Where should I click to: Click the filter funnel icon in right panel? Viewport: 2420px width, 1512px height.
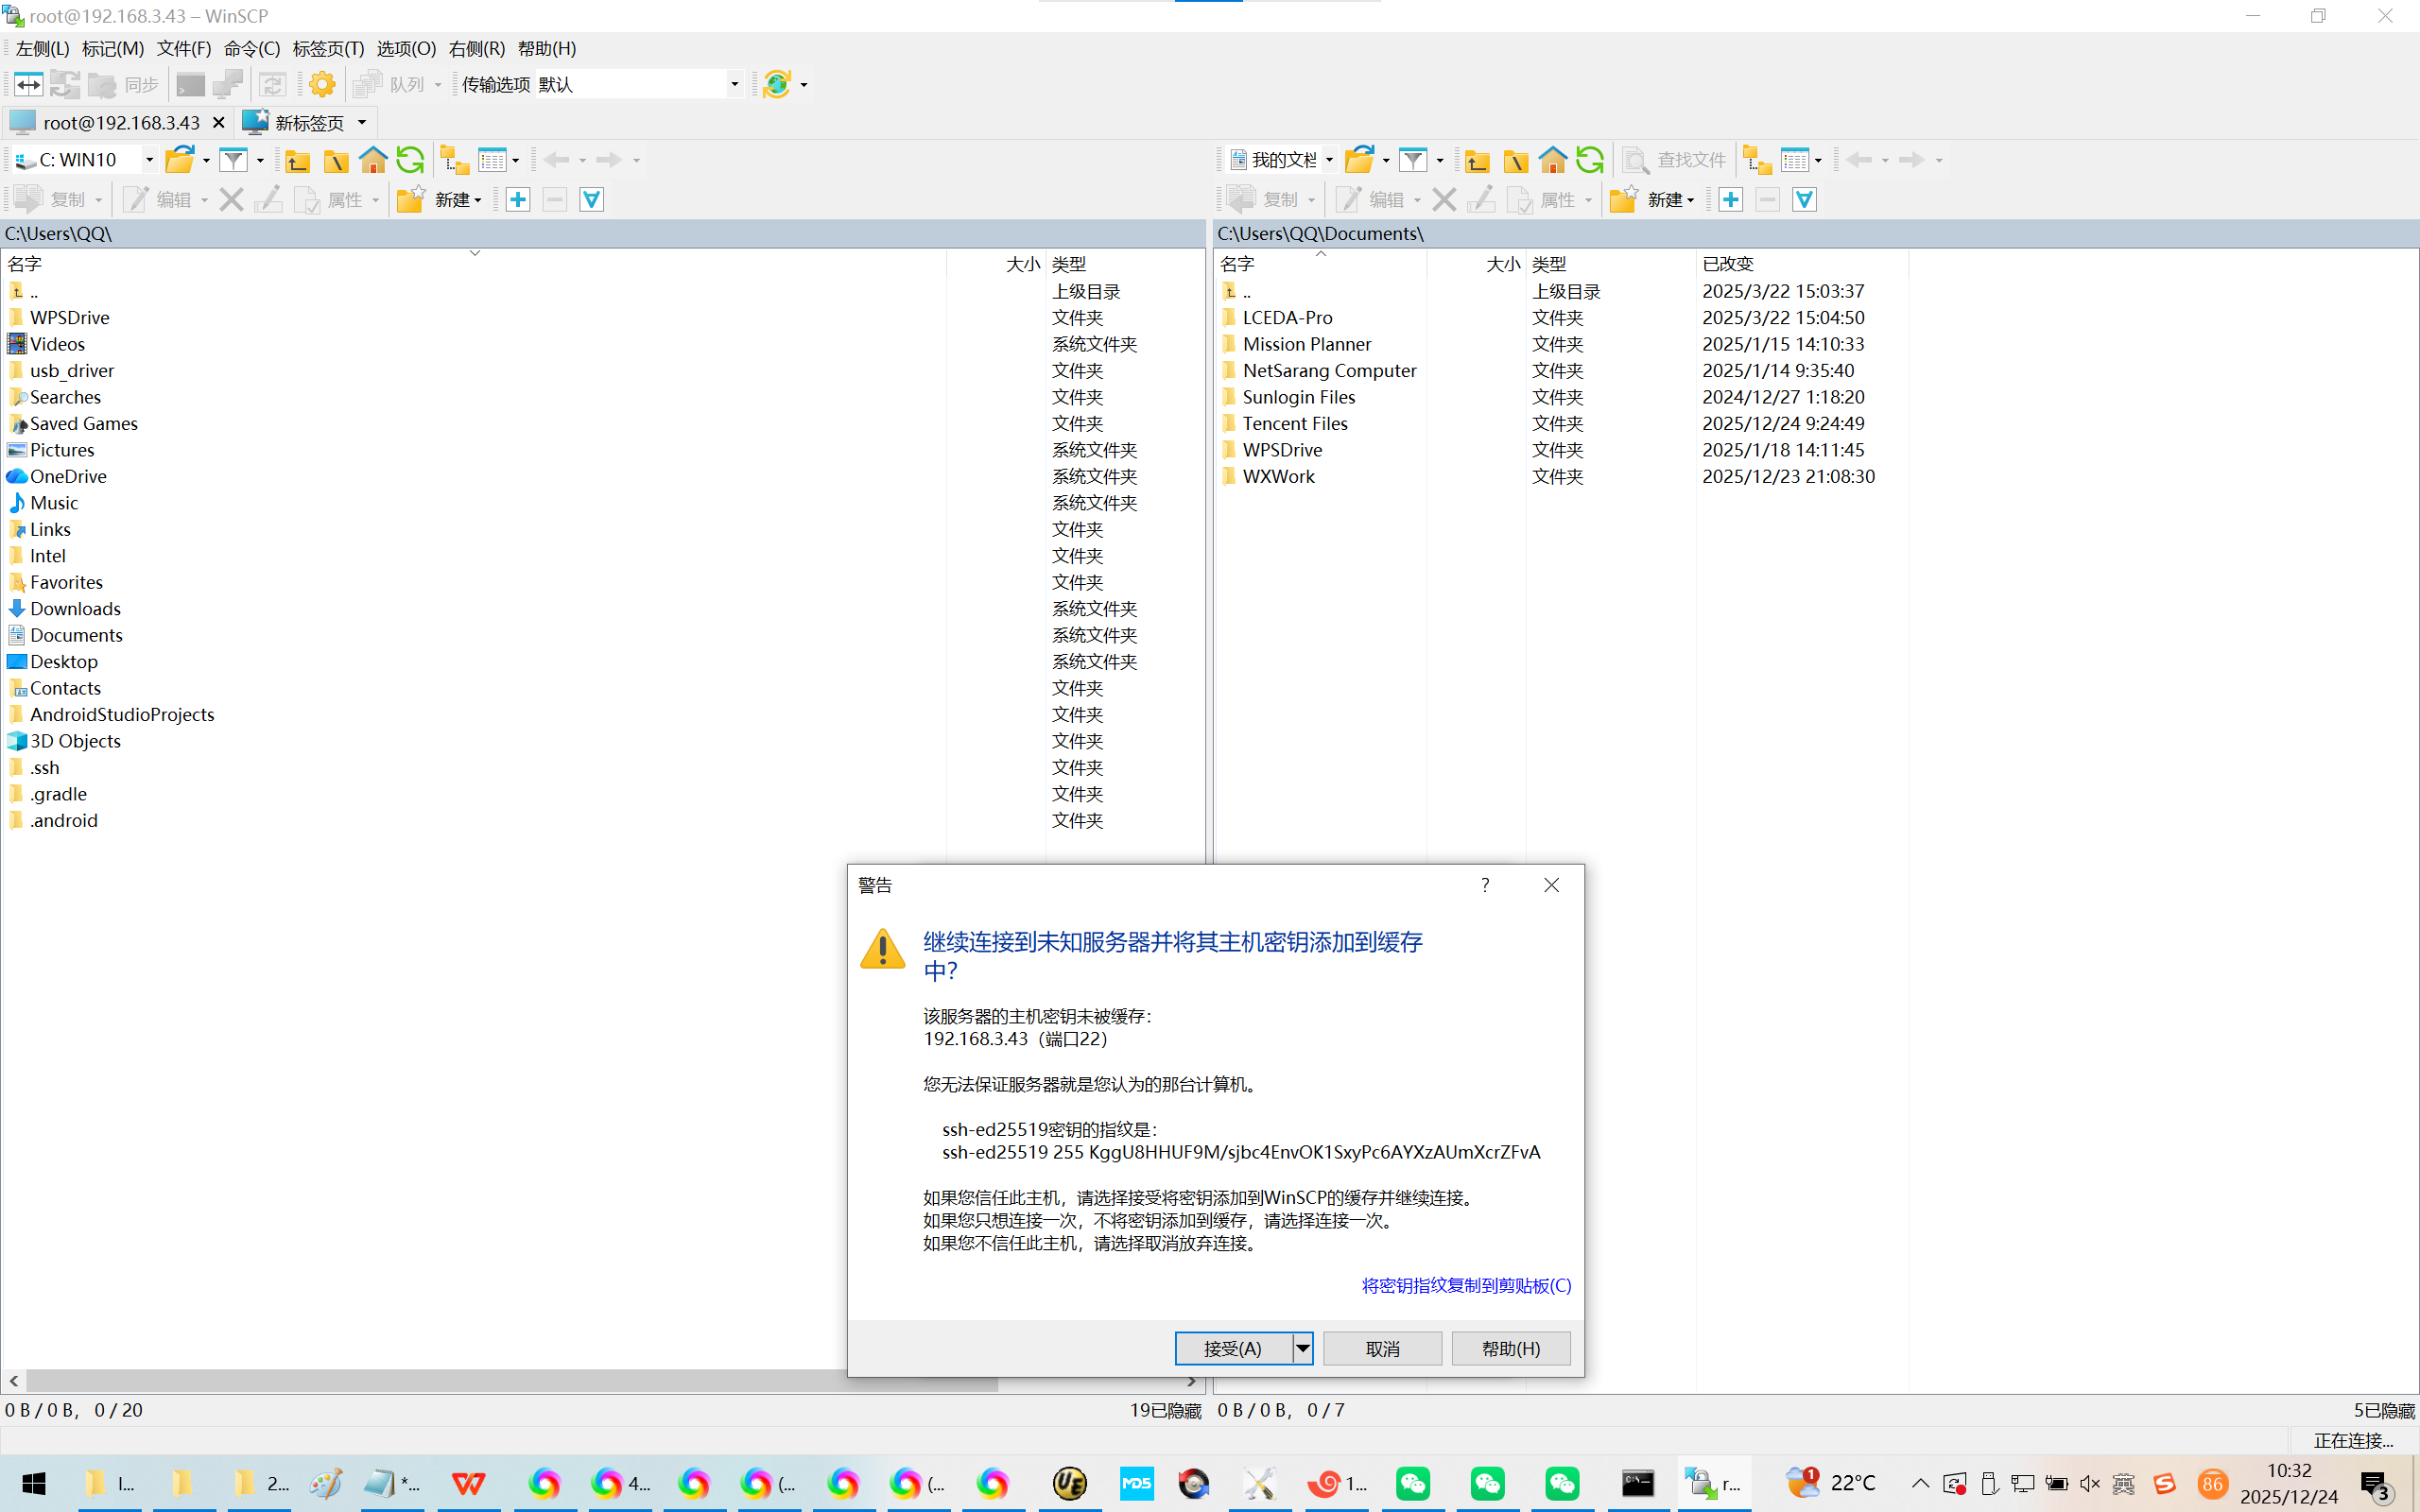(x=1413, y=160)
